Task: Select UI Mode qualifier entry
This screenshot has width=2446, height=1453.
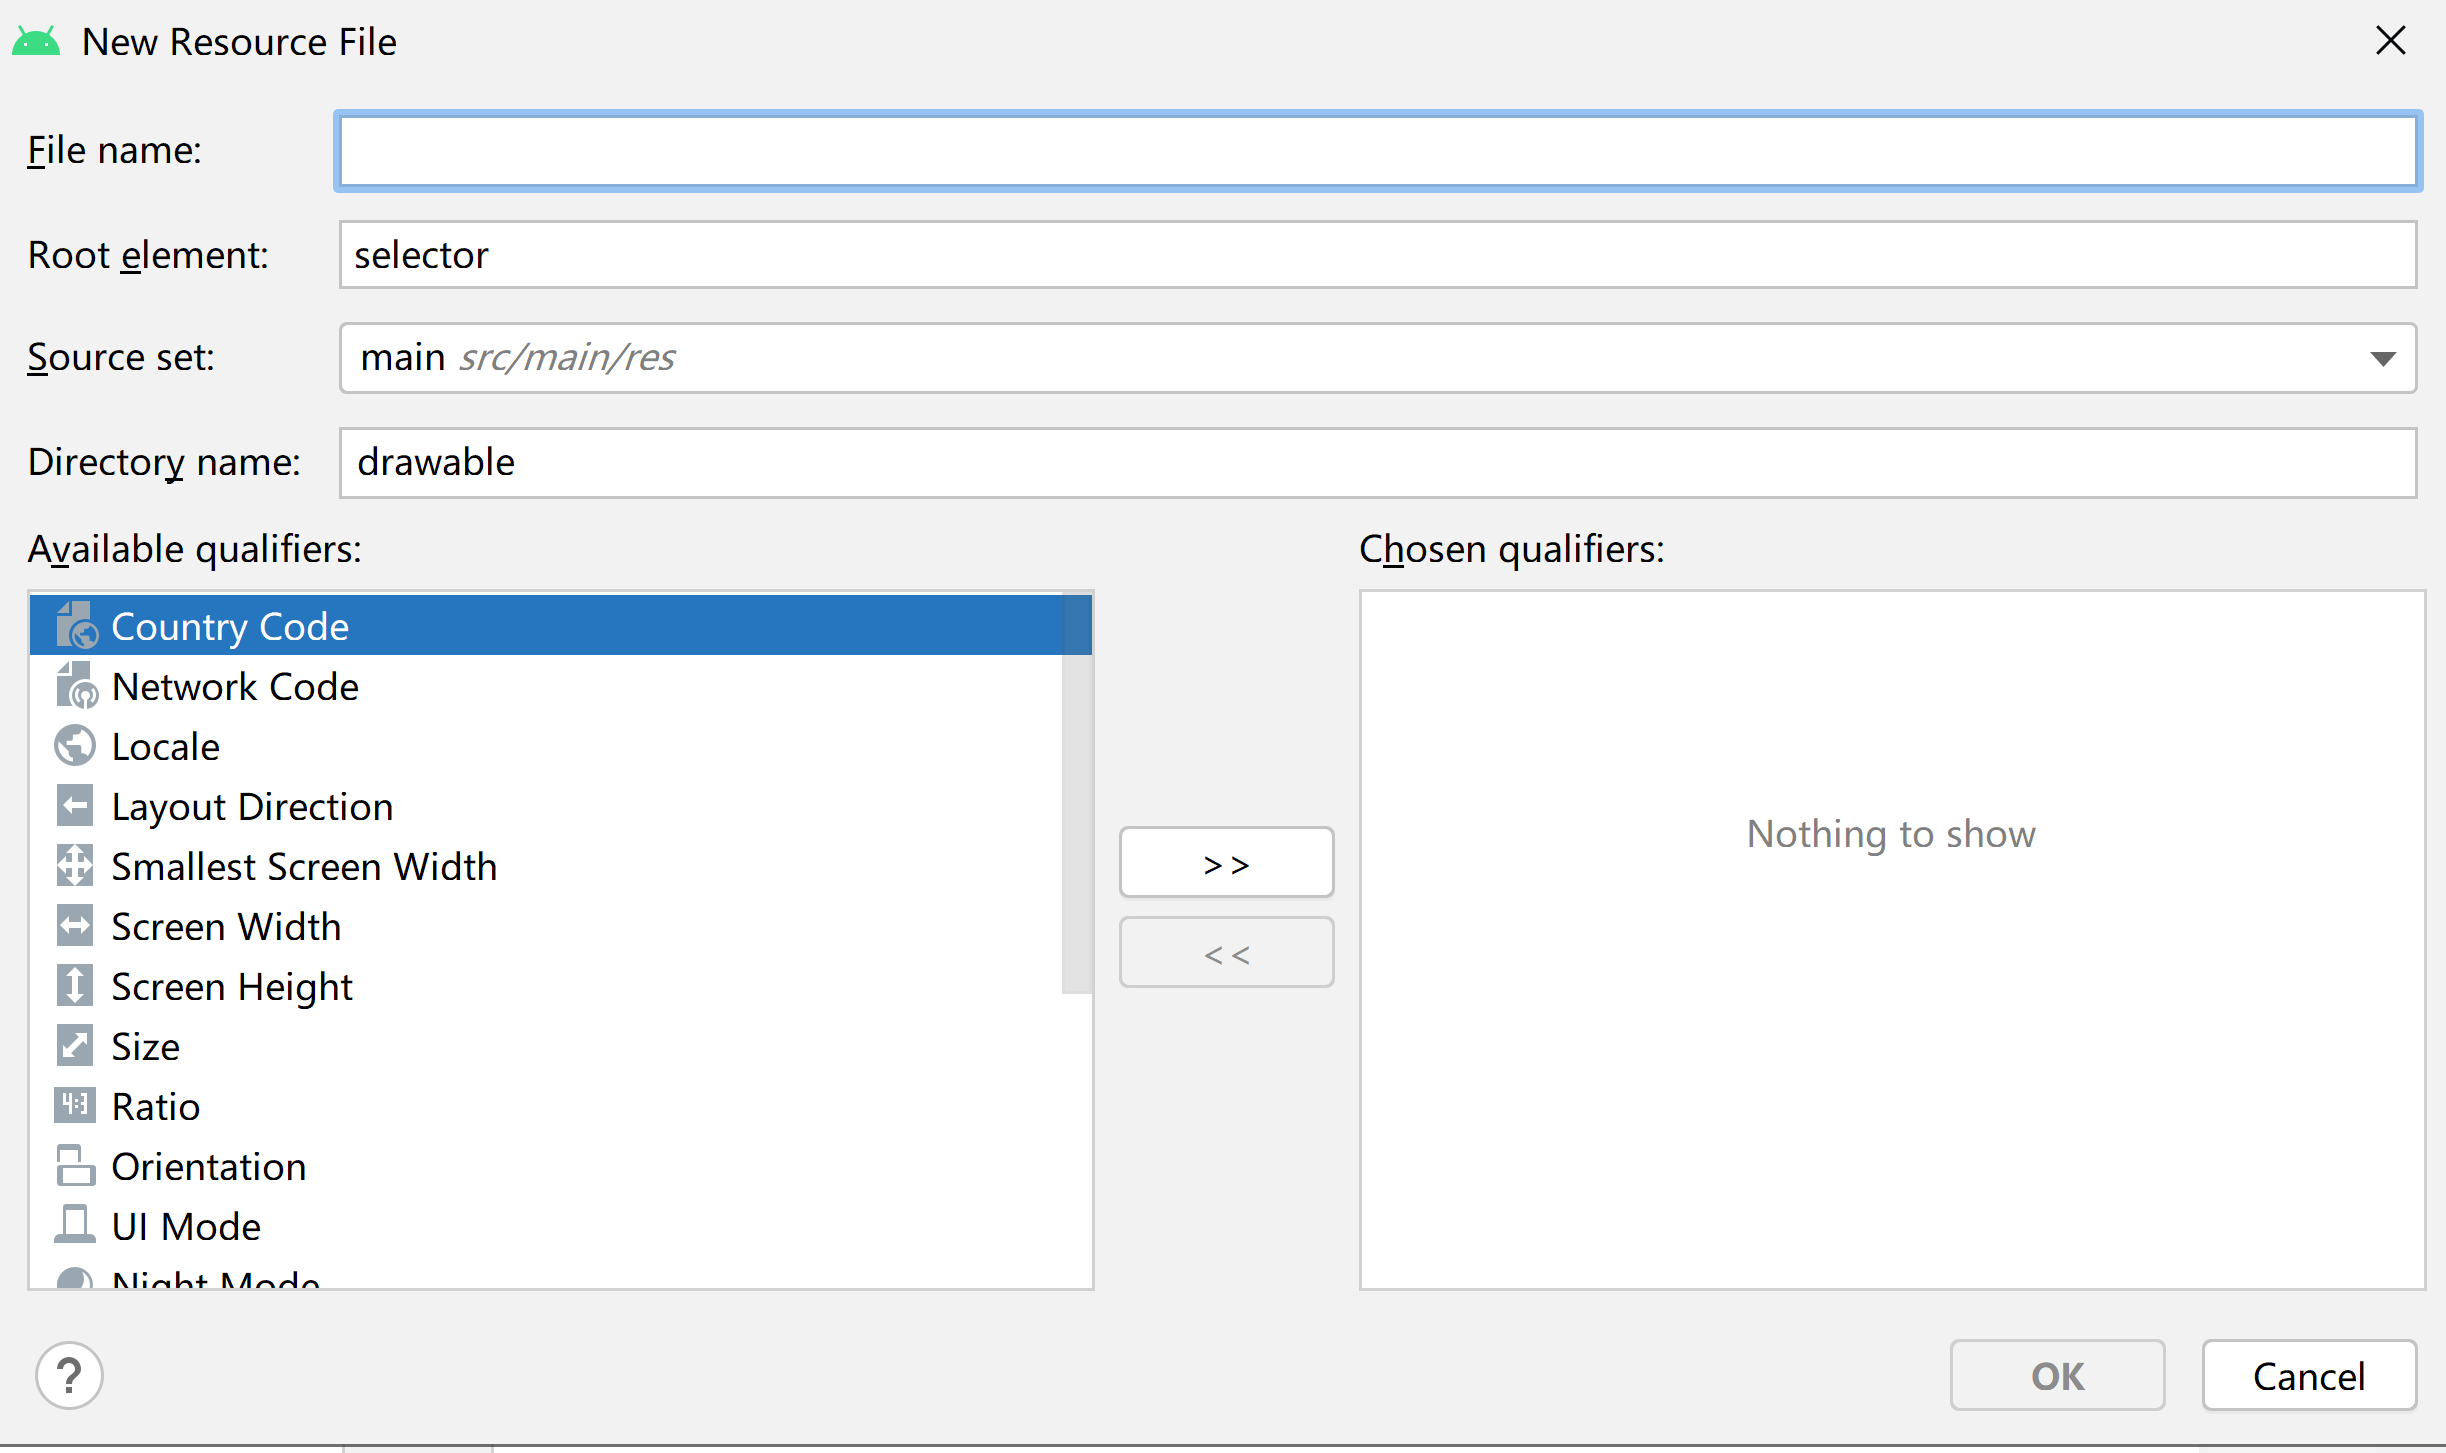Action: [186, 1227]
